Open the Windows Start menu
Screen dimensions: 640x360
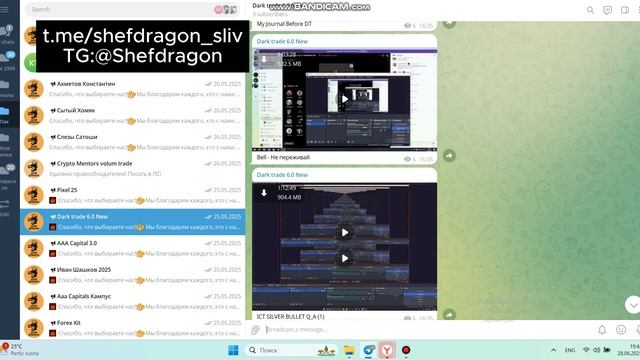coord(233,350)
